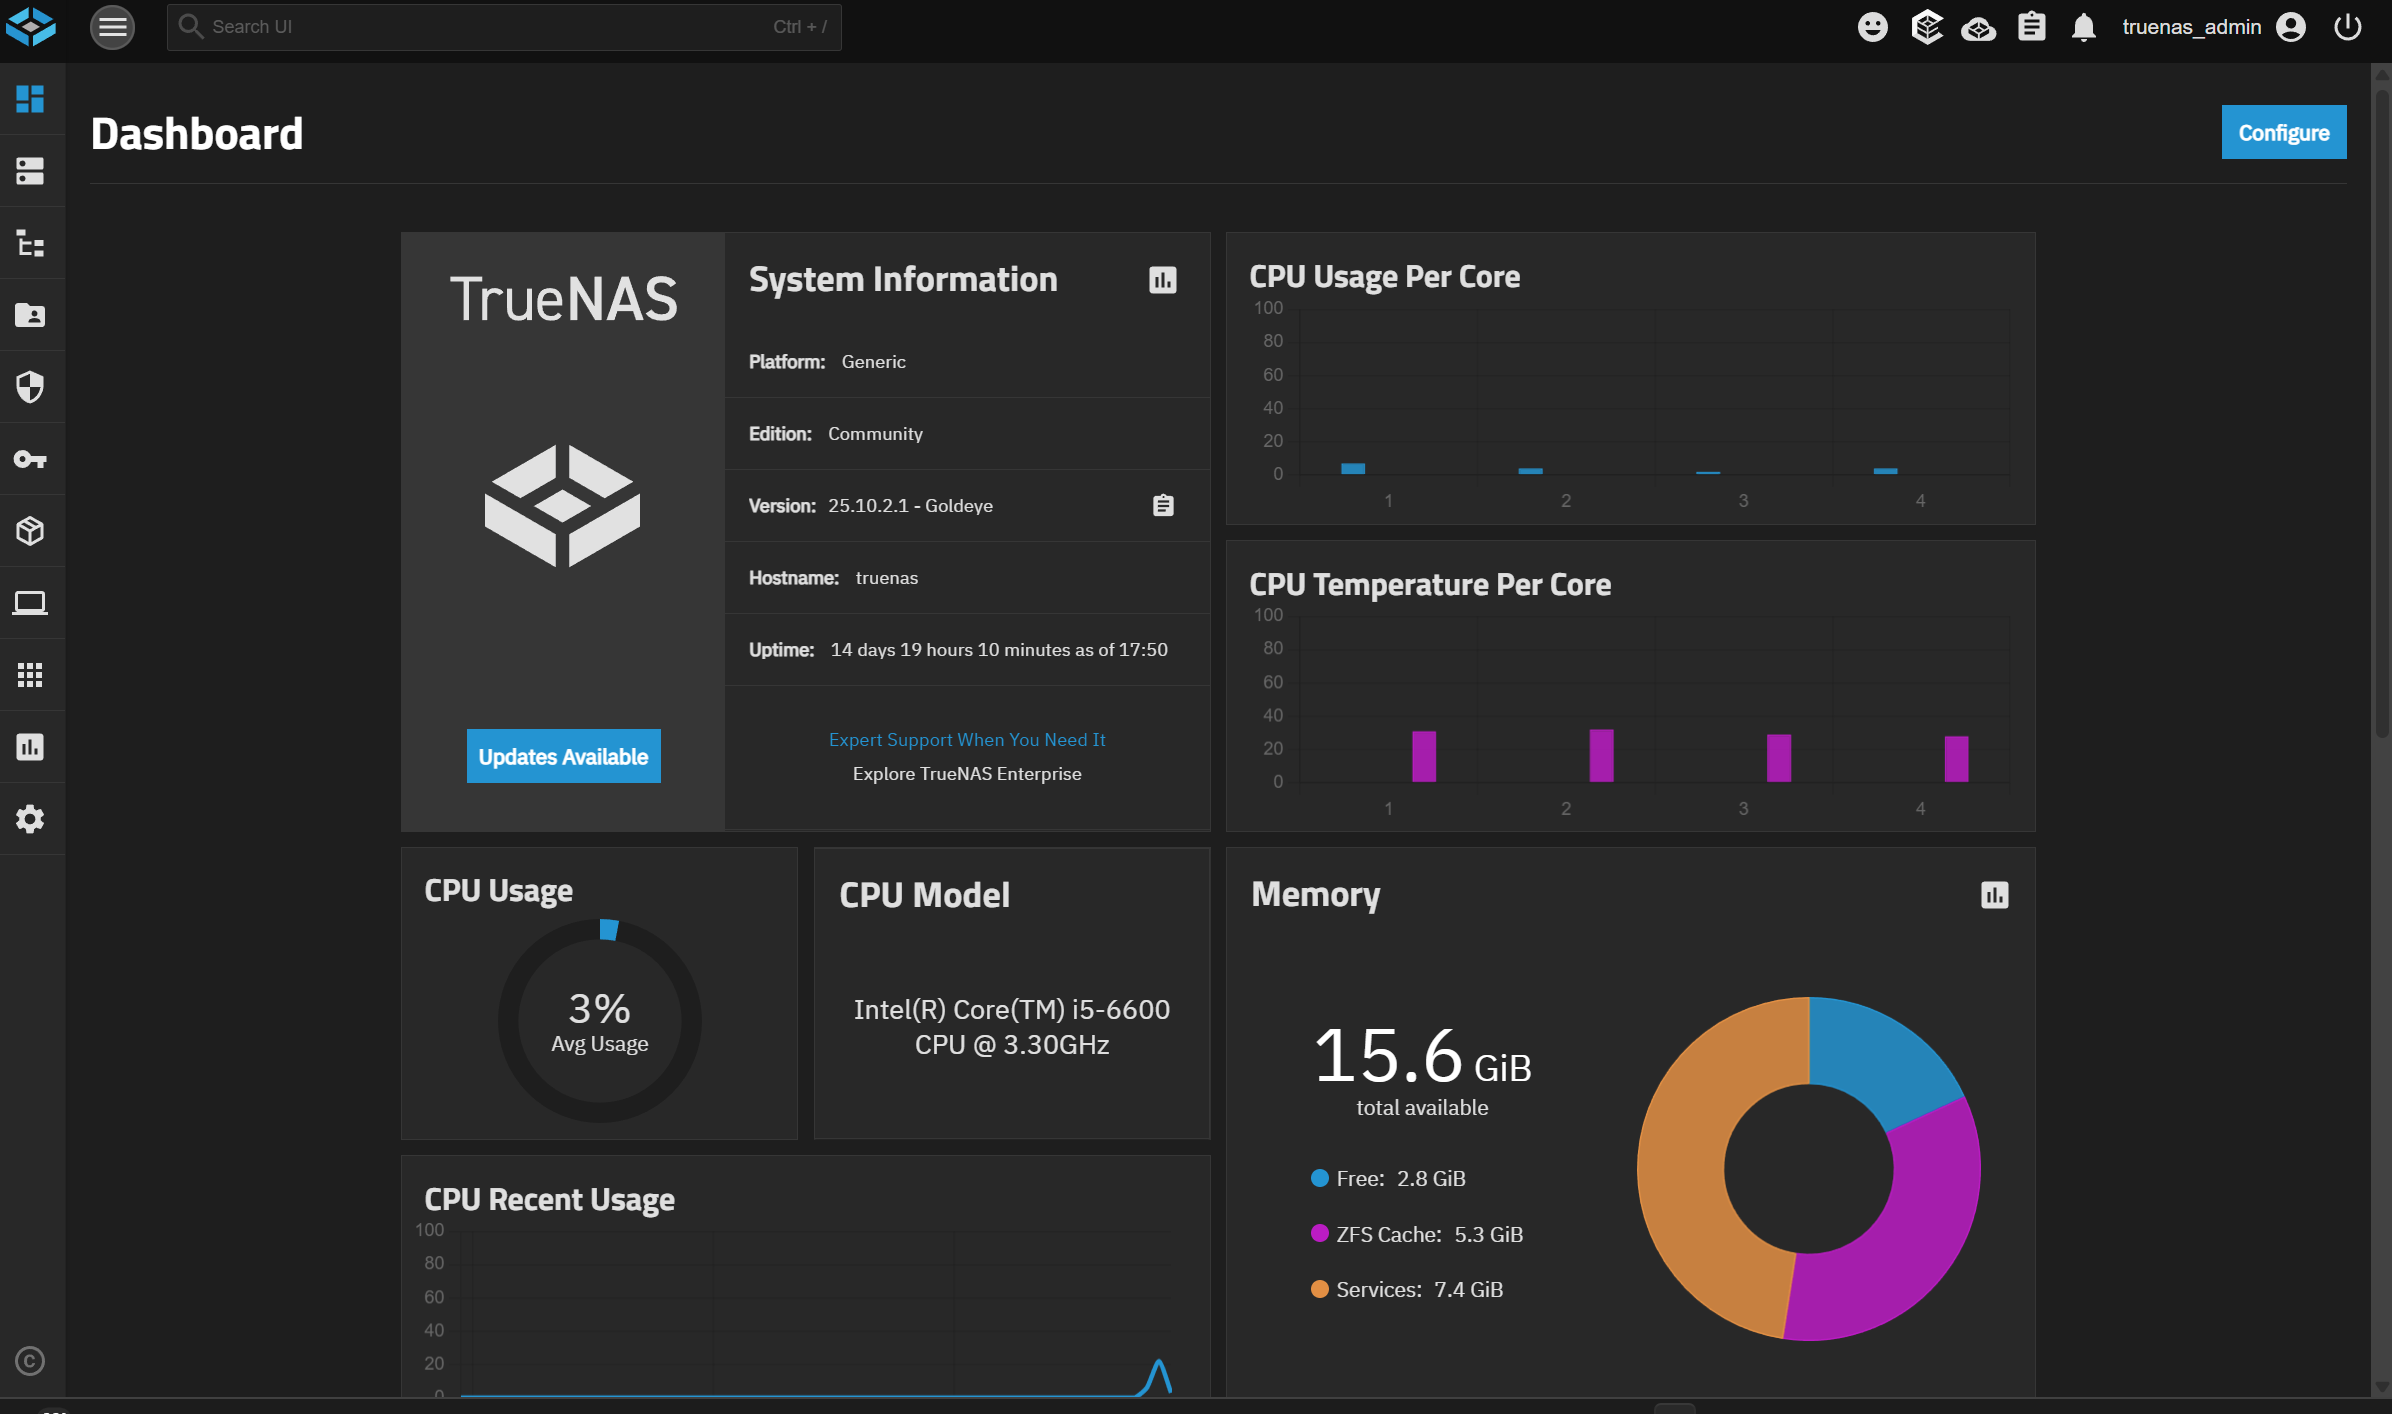Click the CPU Usage 3% gauge
The height and width of the screenshot is (1414, 2392).
coord(599,1021)
